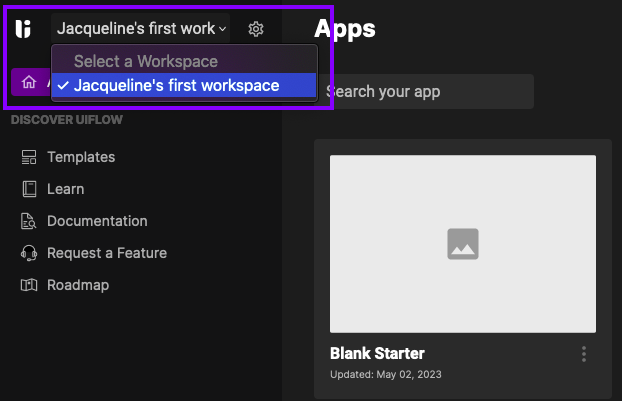Open the Blank Starter app thumbnail
Image resolution: width=622 pixels, height=401 pixels.
(463, 244)
